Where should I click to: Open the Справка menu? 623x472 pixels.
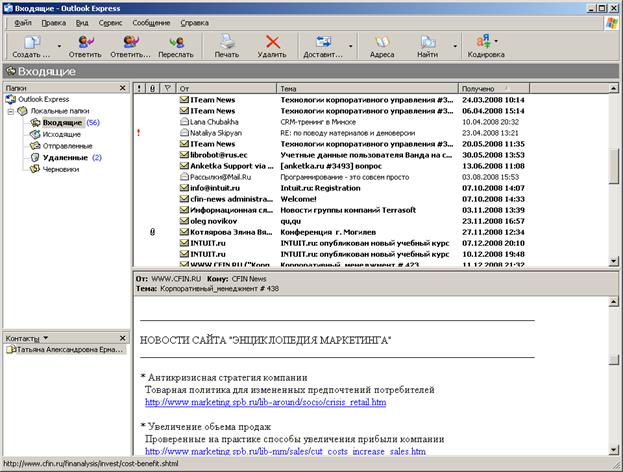coord(195,23)
